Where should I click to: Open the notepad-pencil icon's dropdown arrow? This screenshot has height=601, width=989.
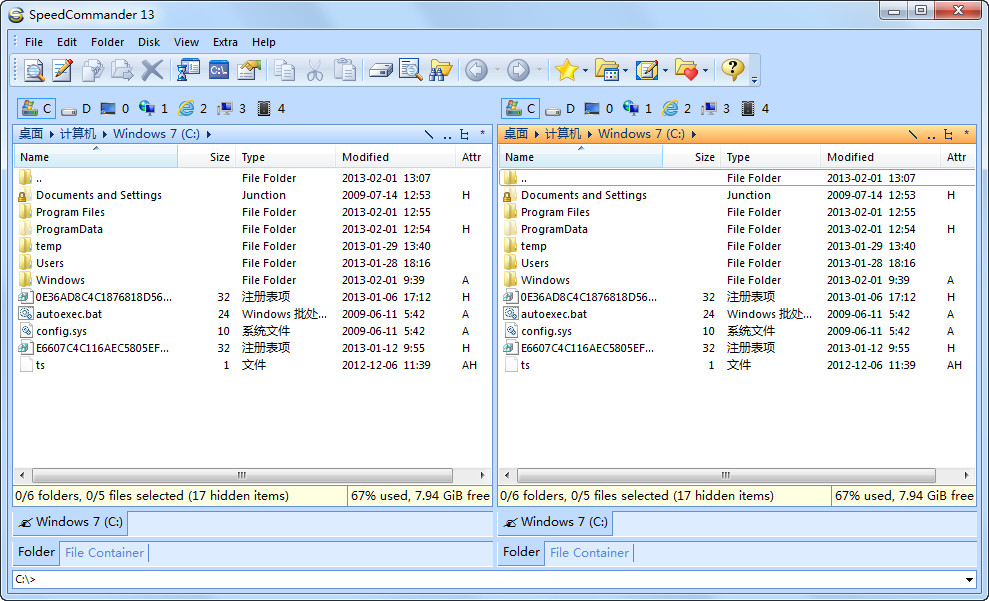[665, 70]
